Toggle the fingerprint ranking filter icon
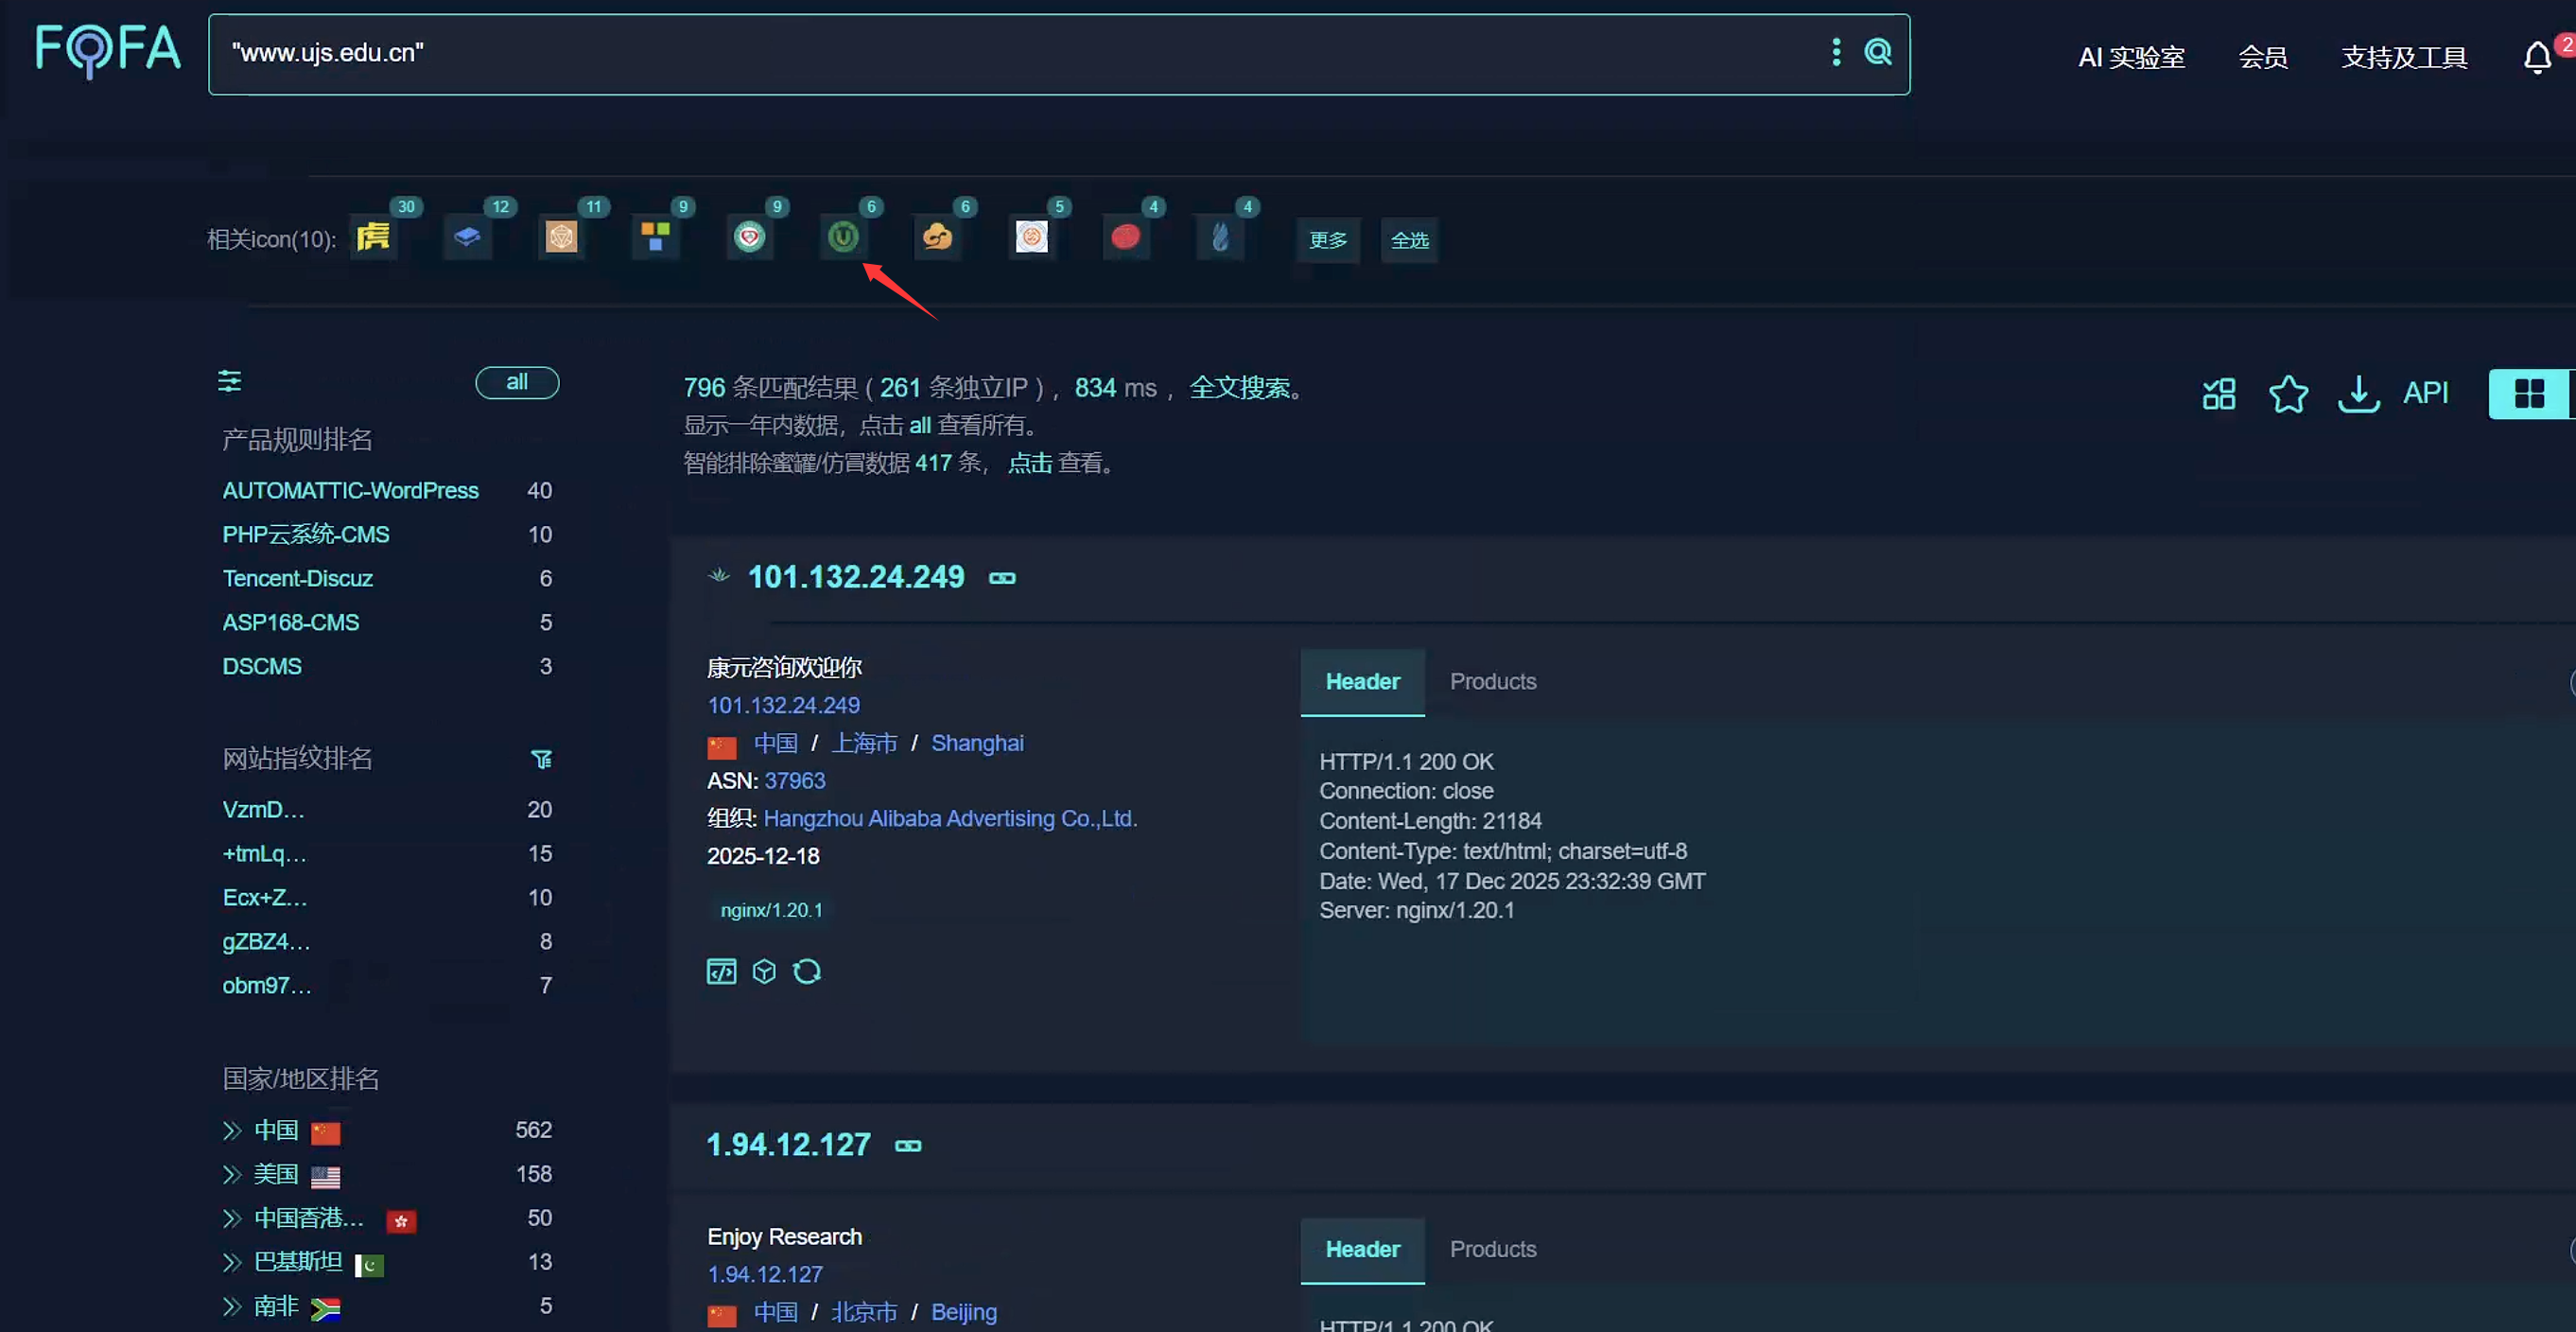This screenshot has width=2576, height=1332. (x=541, y=759)
